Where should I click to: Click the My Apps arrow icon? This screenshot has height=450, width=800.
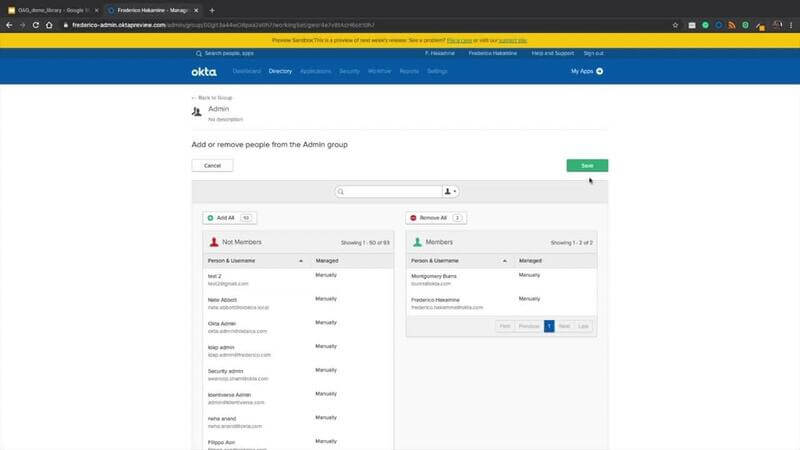pos(599,72)
